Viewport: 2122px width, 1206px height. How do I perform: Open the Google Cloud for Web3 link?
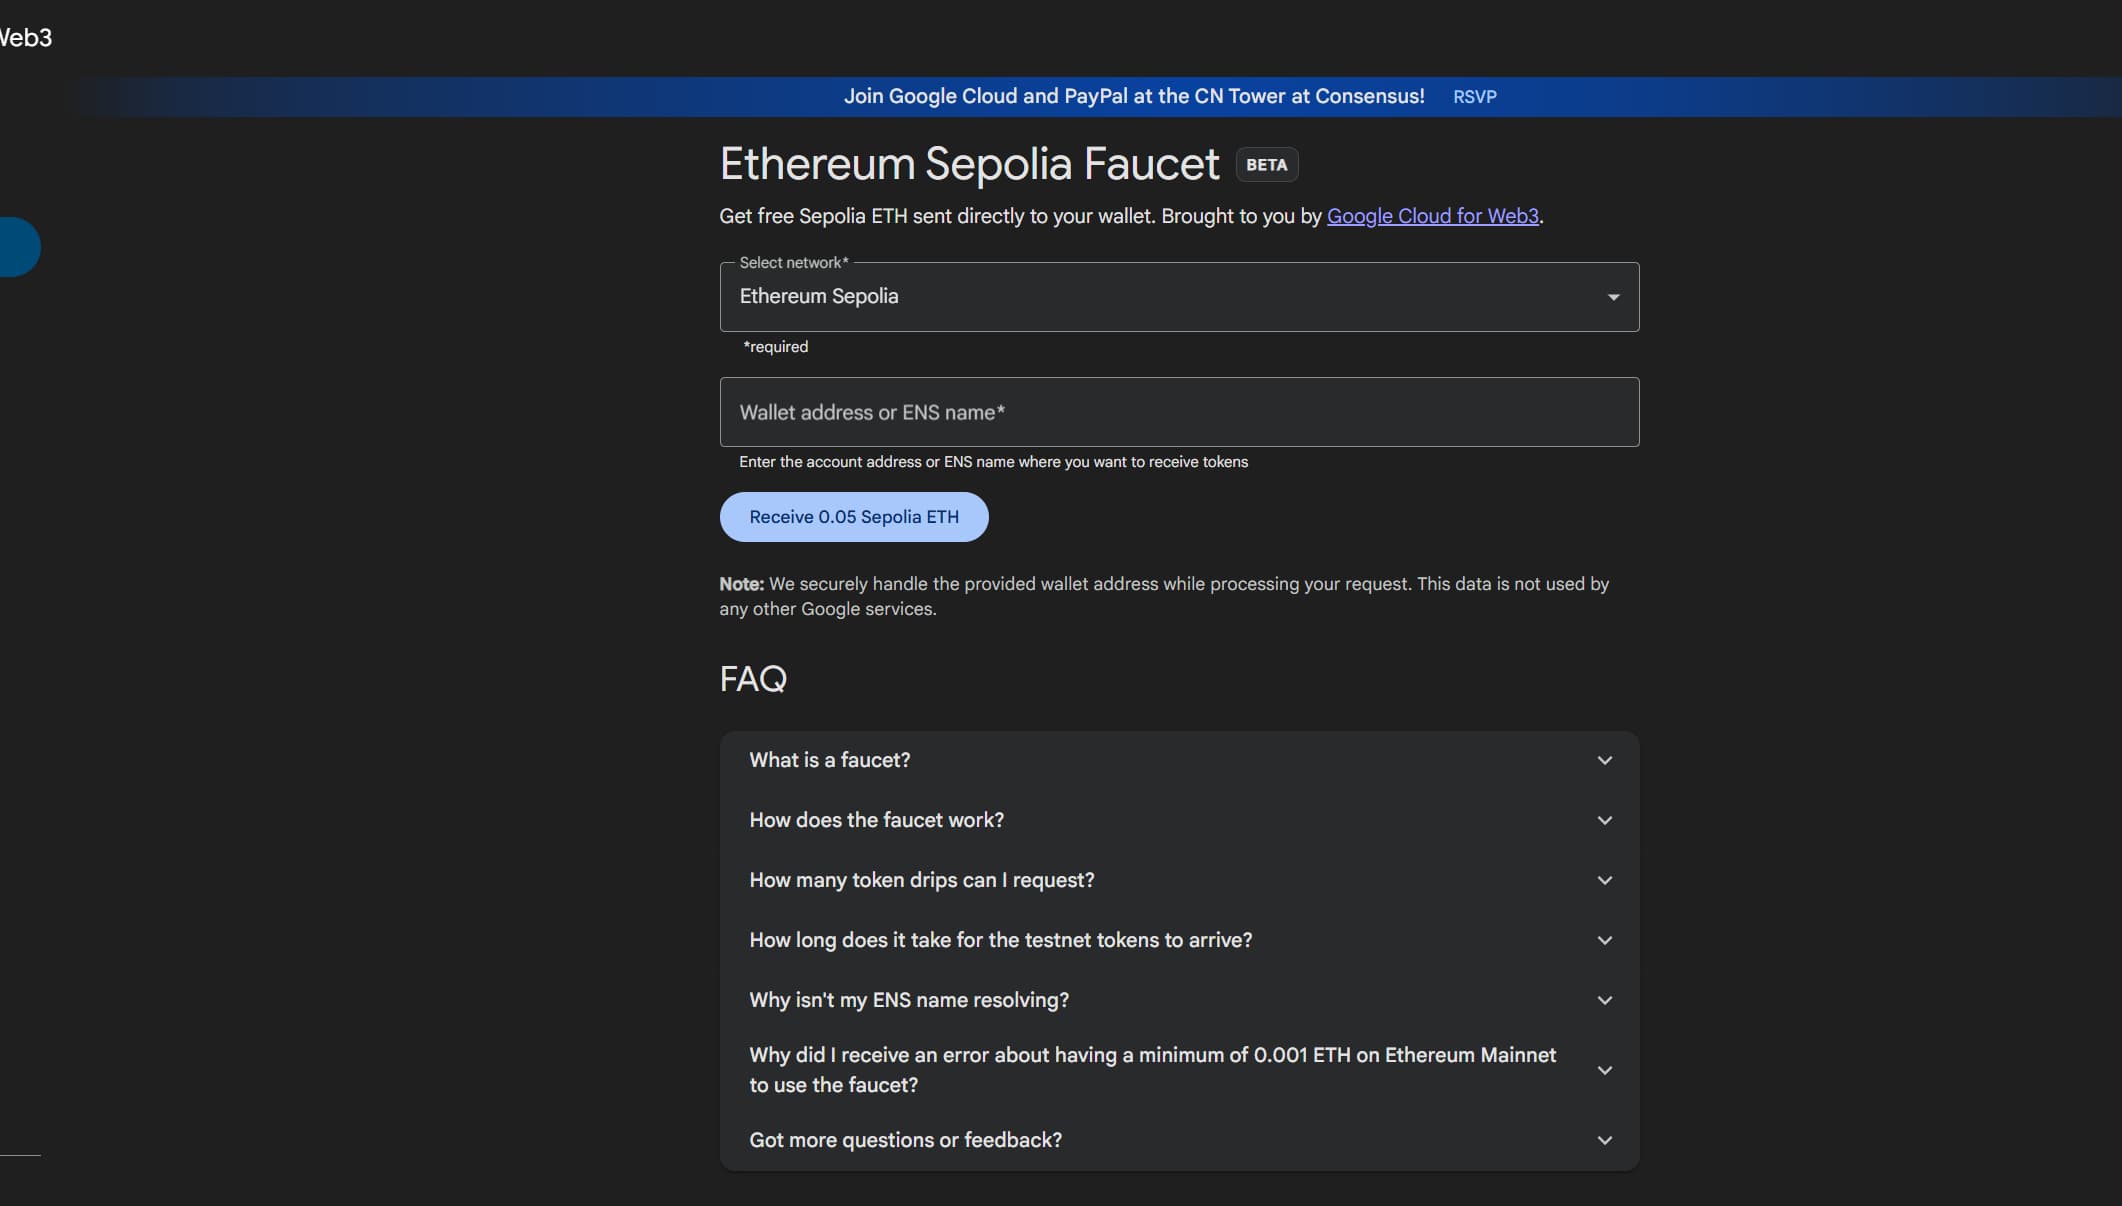1432,216
